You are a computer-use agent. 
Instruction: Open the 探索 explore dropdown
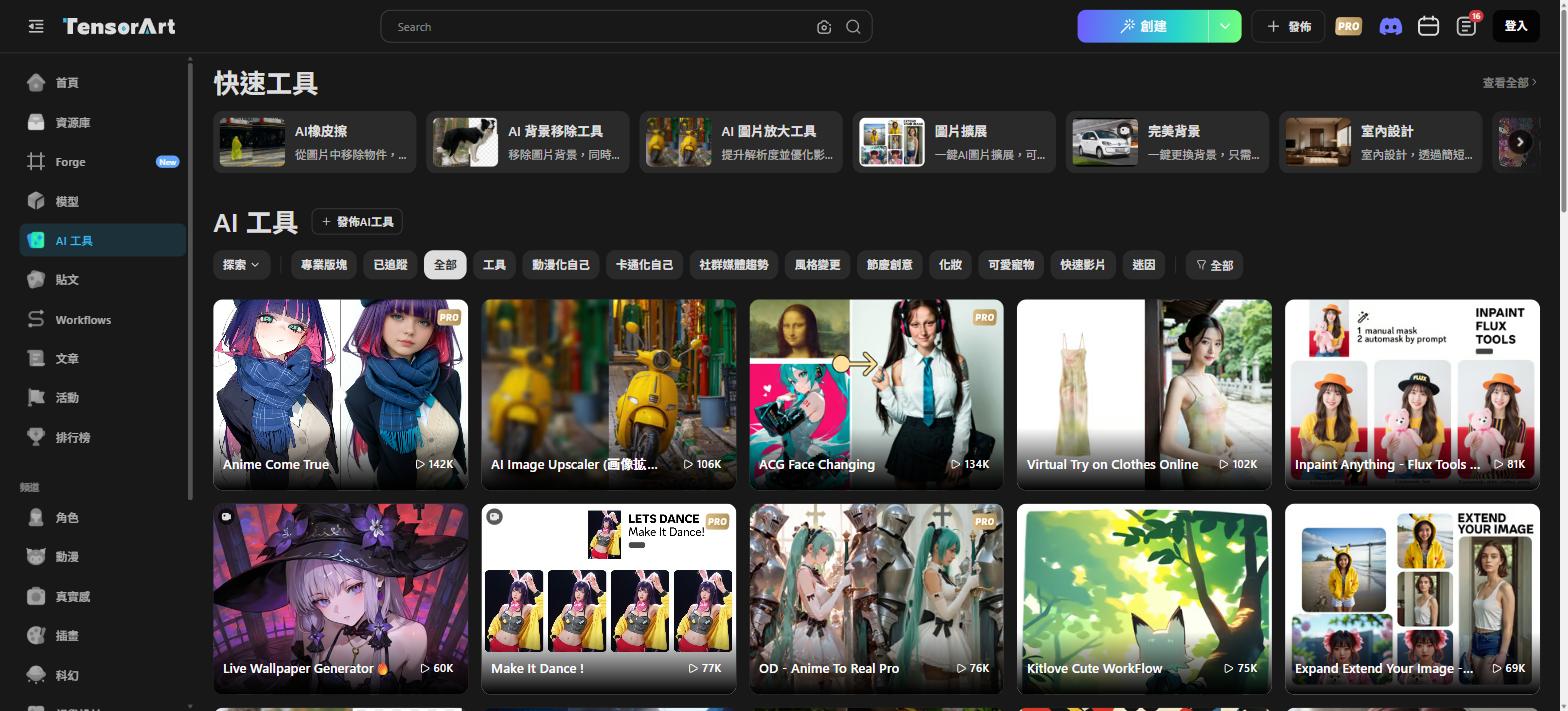pyautogui.click(x=241, y=265)
